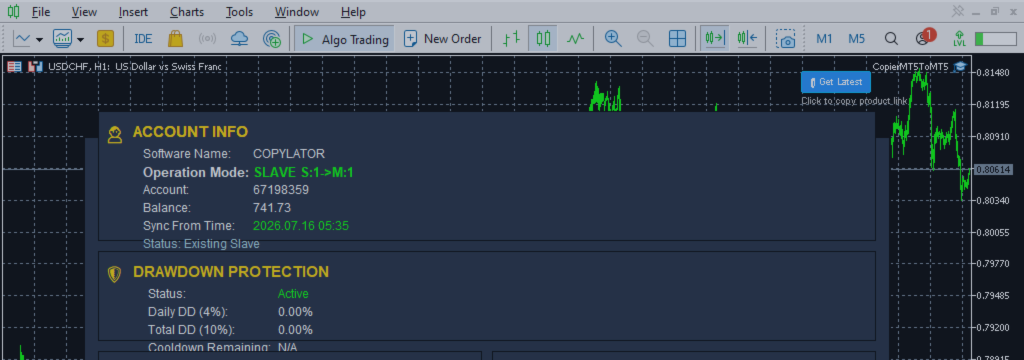Open the New Order dialog
Screen dimensions: 1024x360
point(443,39)
